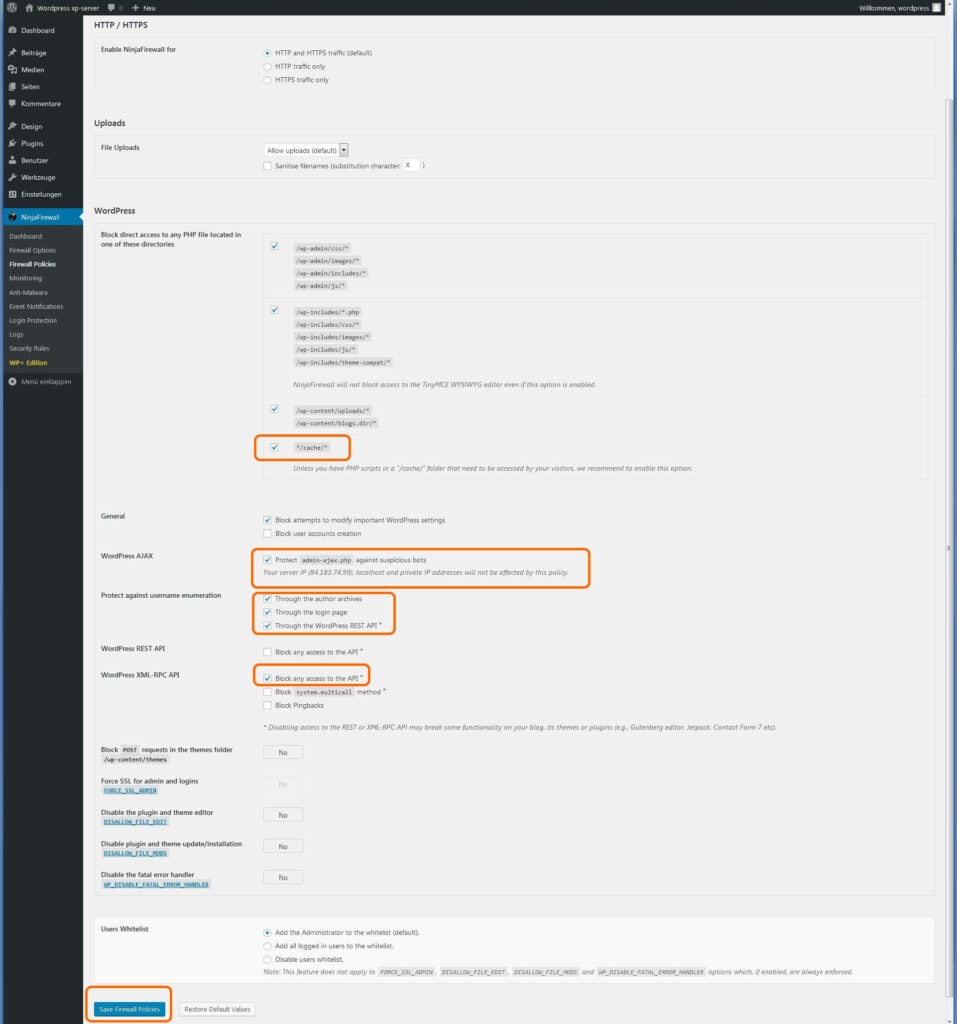
Task: Click the page vertical scrollbar
Action: 949,549
